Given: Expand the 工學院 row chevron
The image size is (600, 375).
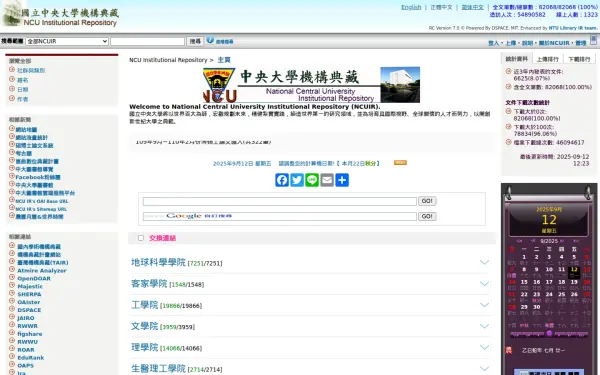Looking at the screenshot, I should tap(484, 305).
